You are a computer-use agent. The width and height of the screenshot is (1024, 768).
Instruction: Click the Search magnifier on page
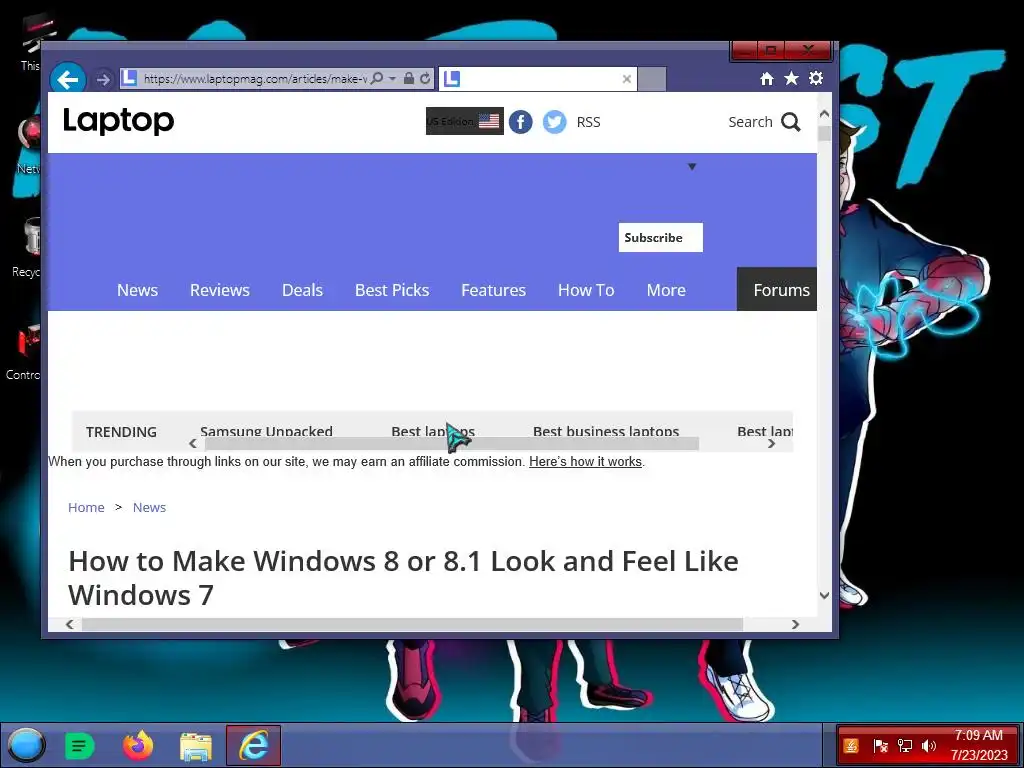click(x=791, y=122)
